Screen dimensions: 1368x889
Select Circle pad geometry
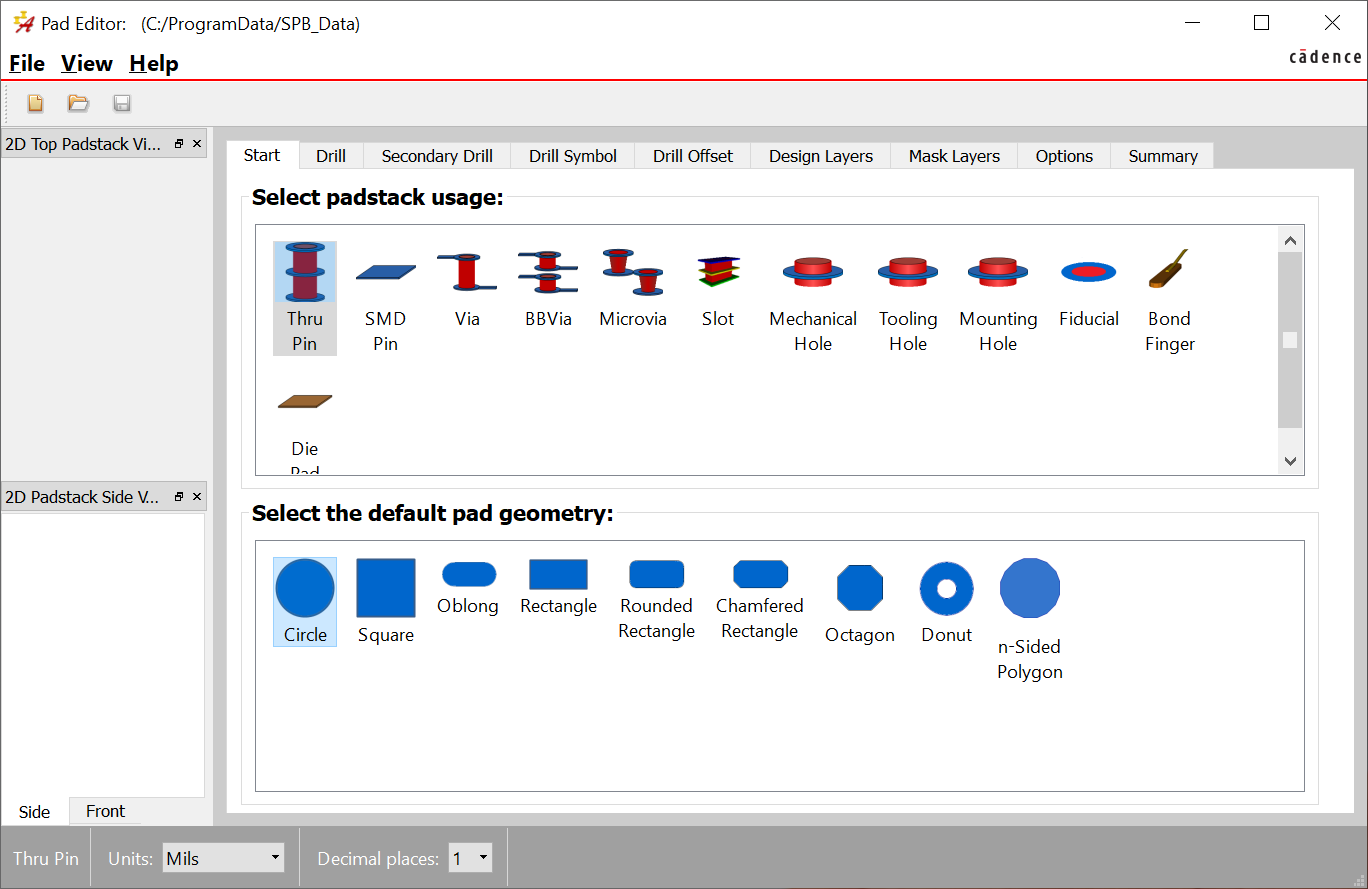(x=305, y=602)
